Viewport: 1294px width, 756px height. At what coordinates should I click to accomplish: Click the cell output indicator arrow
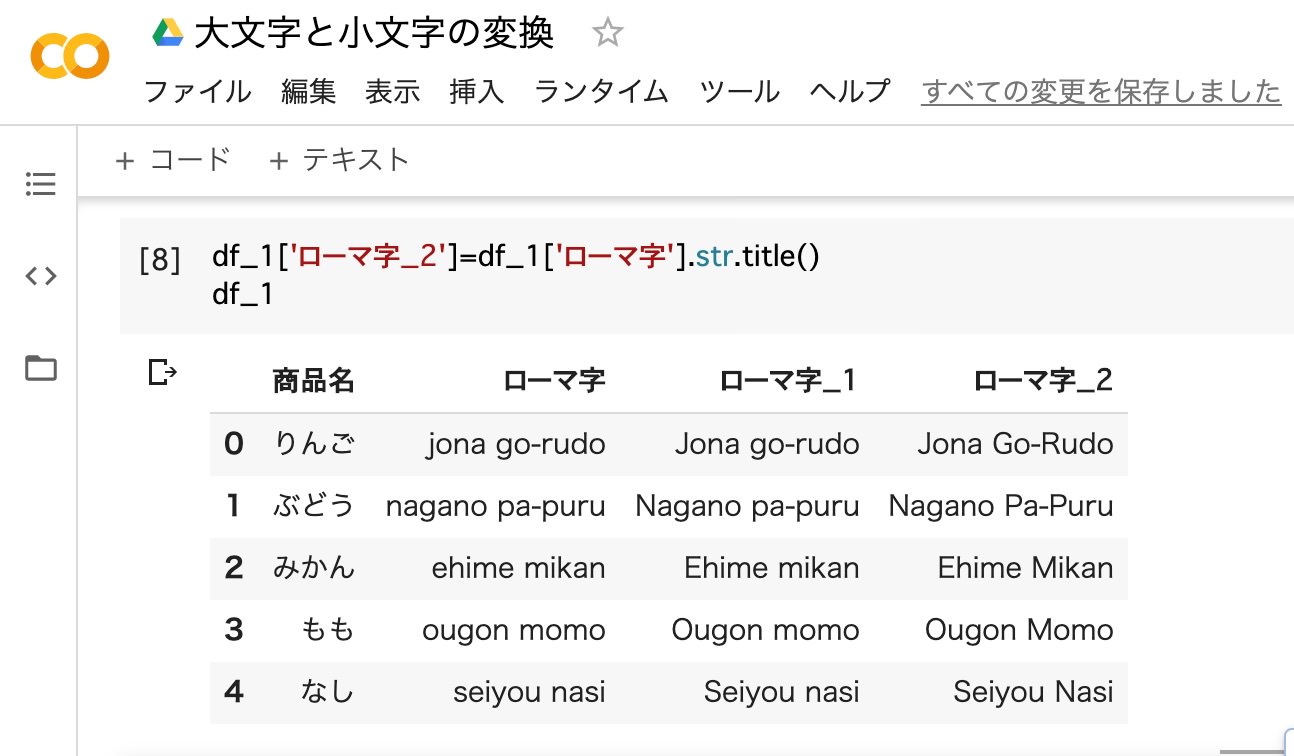pos(161,371)
